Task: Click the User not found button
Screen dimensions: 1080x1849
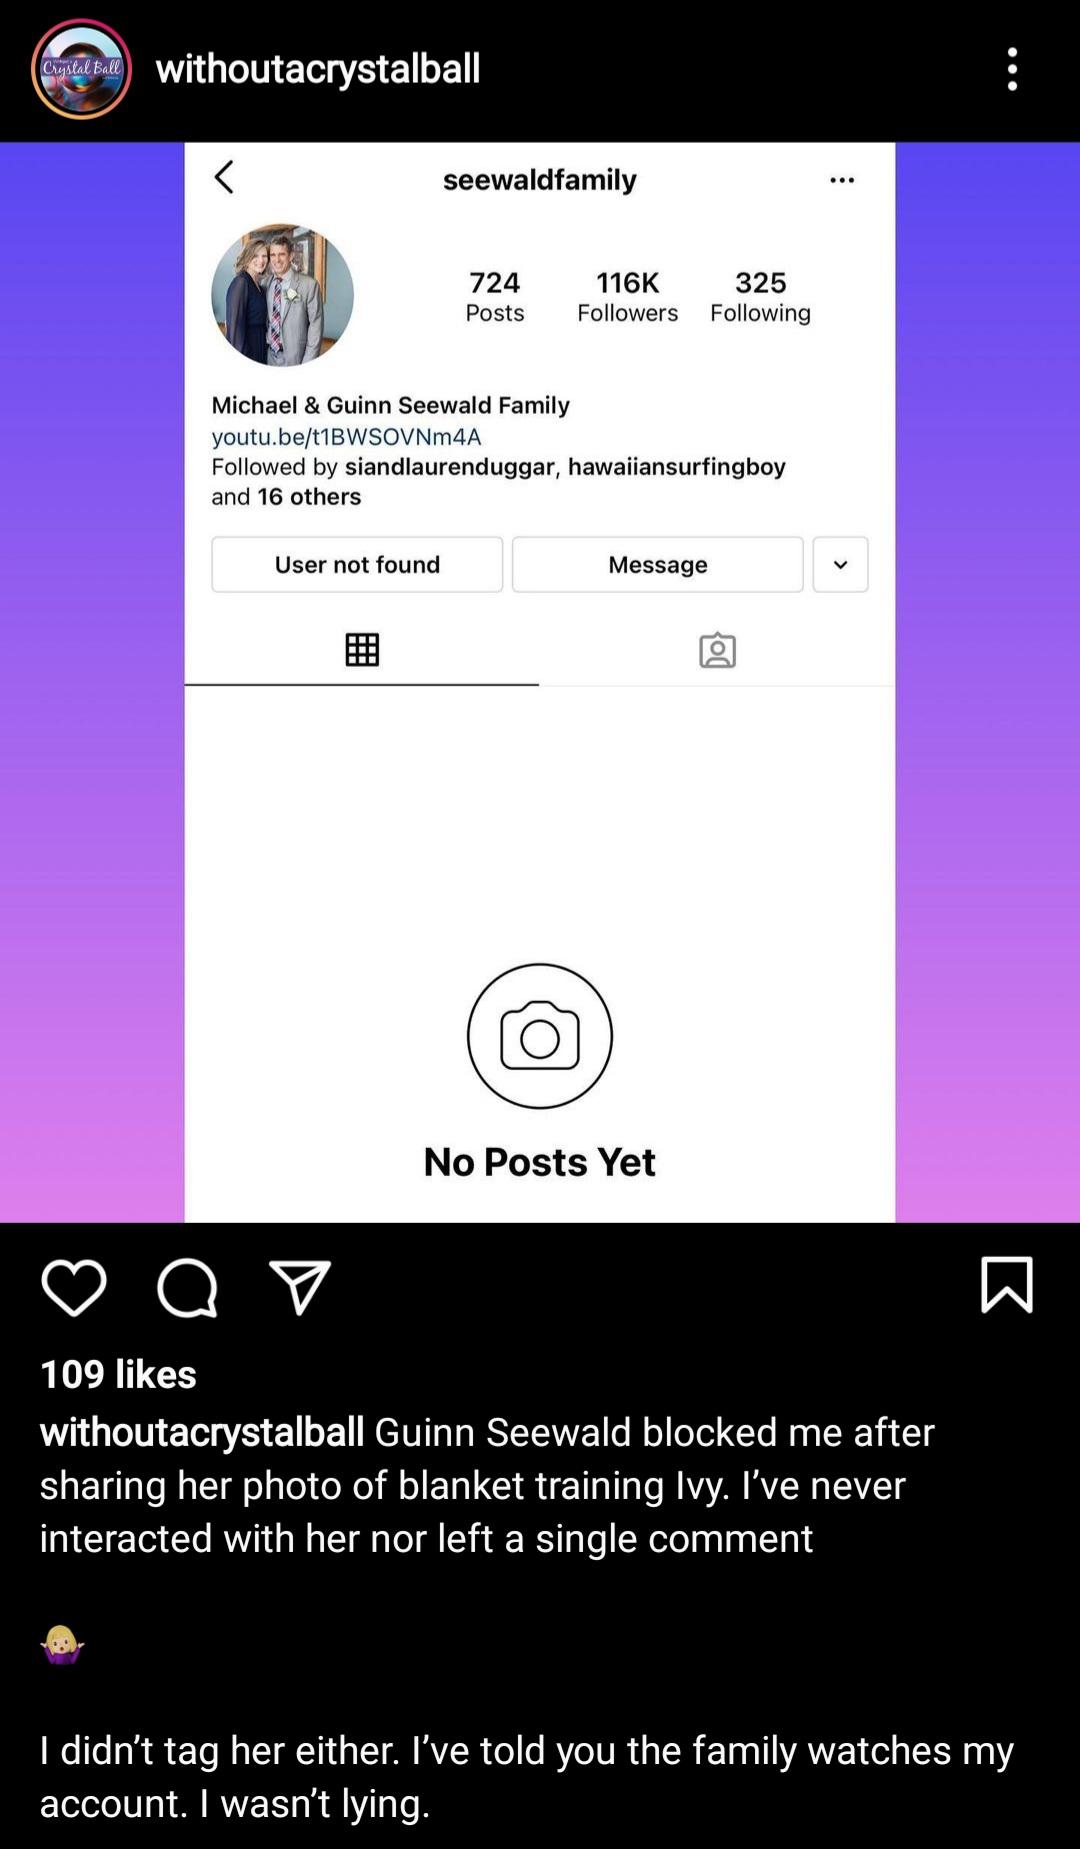Action: 357,564
